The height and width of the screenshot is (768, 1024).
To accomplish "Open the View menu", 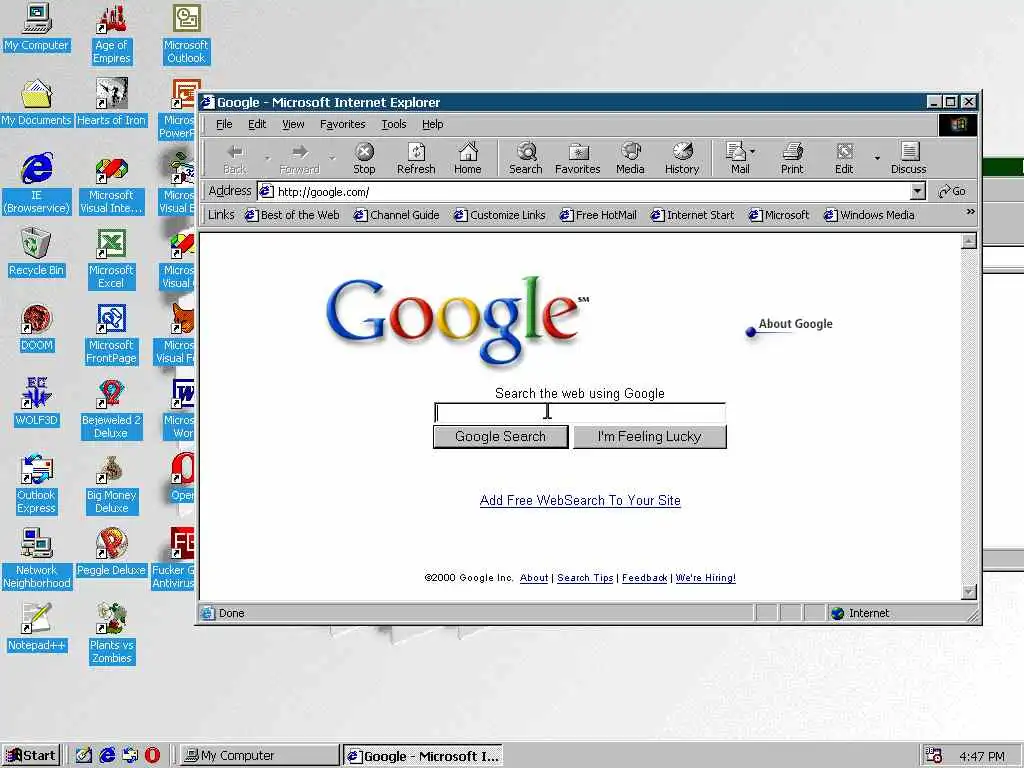I will tap(293, 124).
